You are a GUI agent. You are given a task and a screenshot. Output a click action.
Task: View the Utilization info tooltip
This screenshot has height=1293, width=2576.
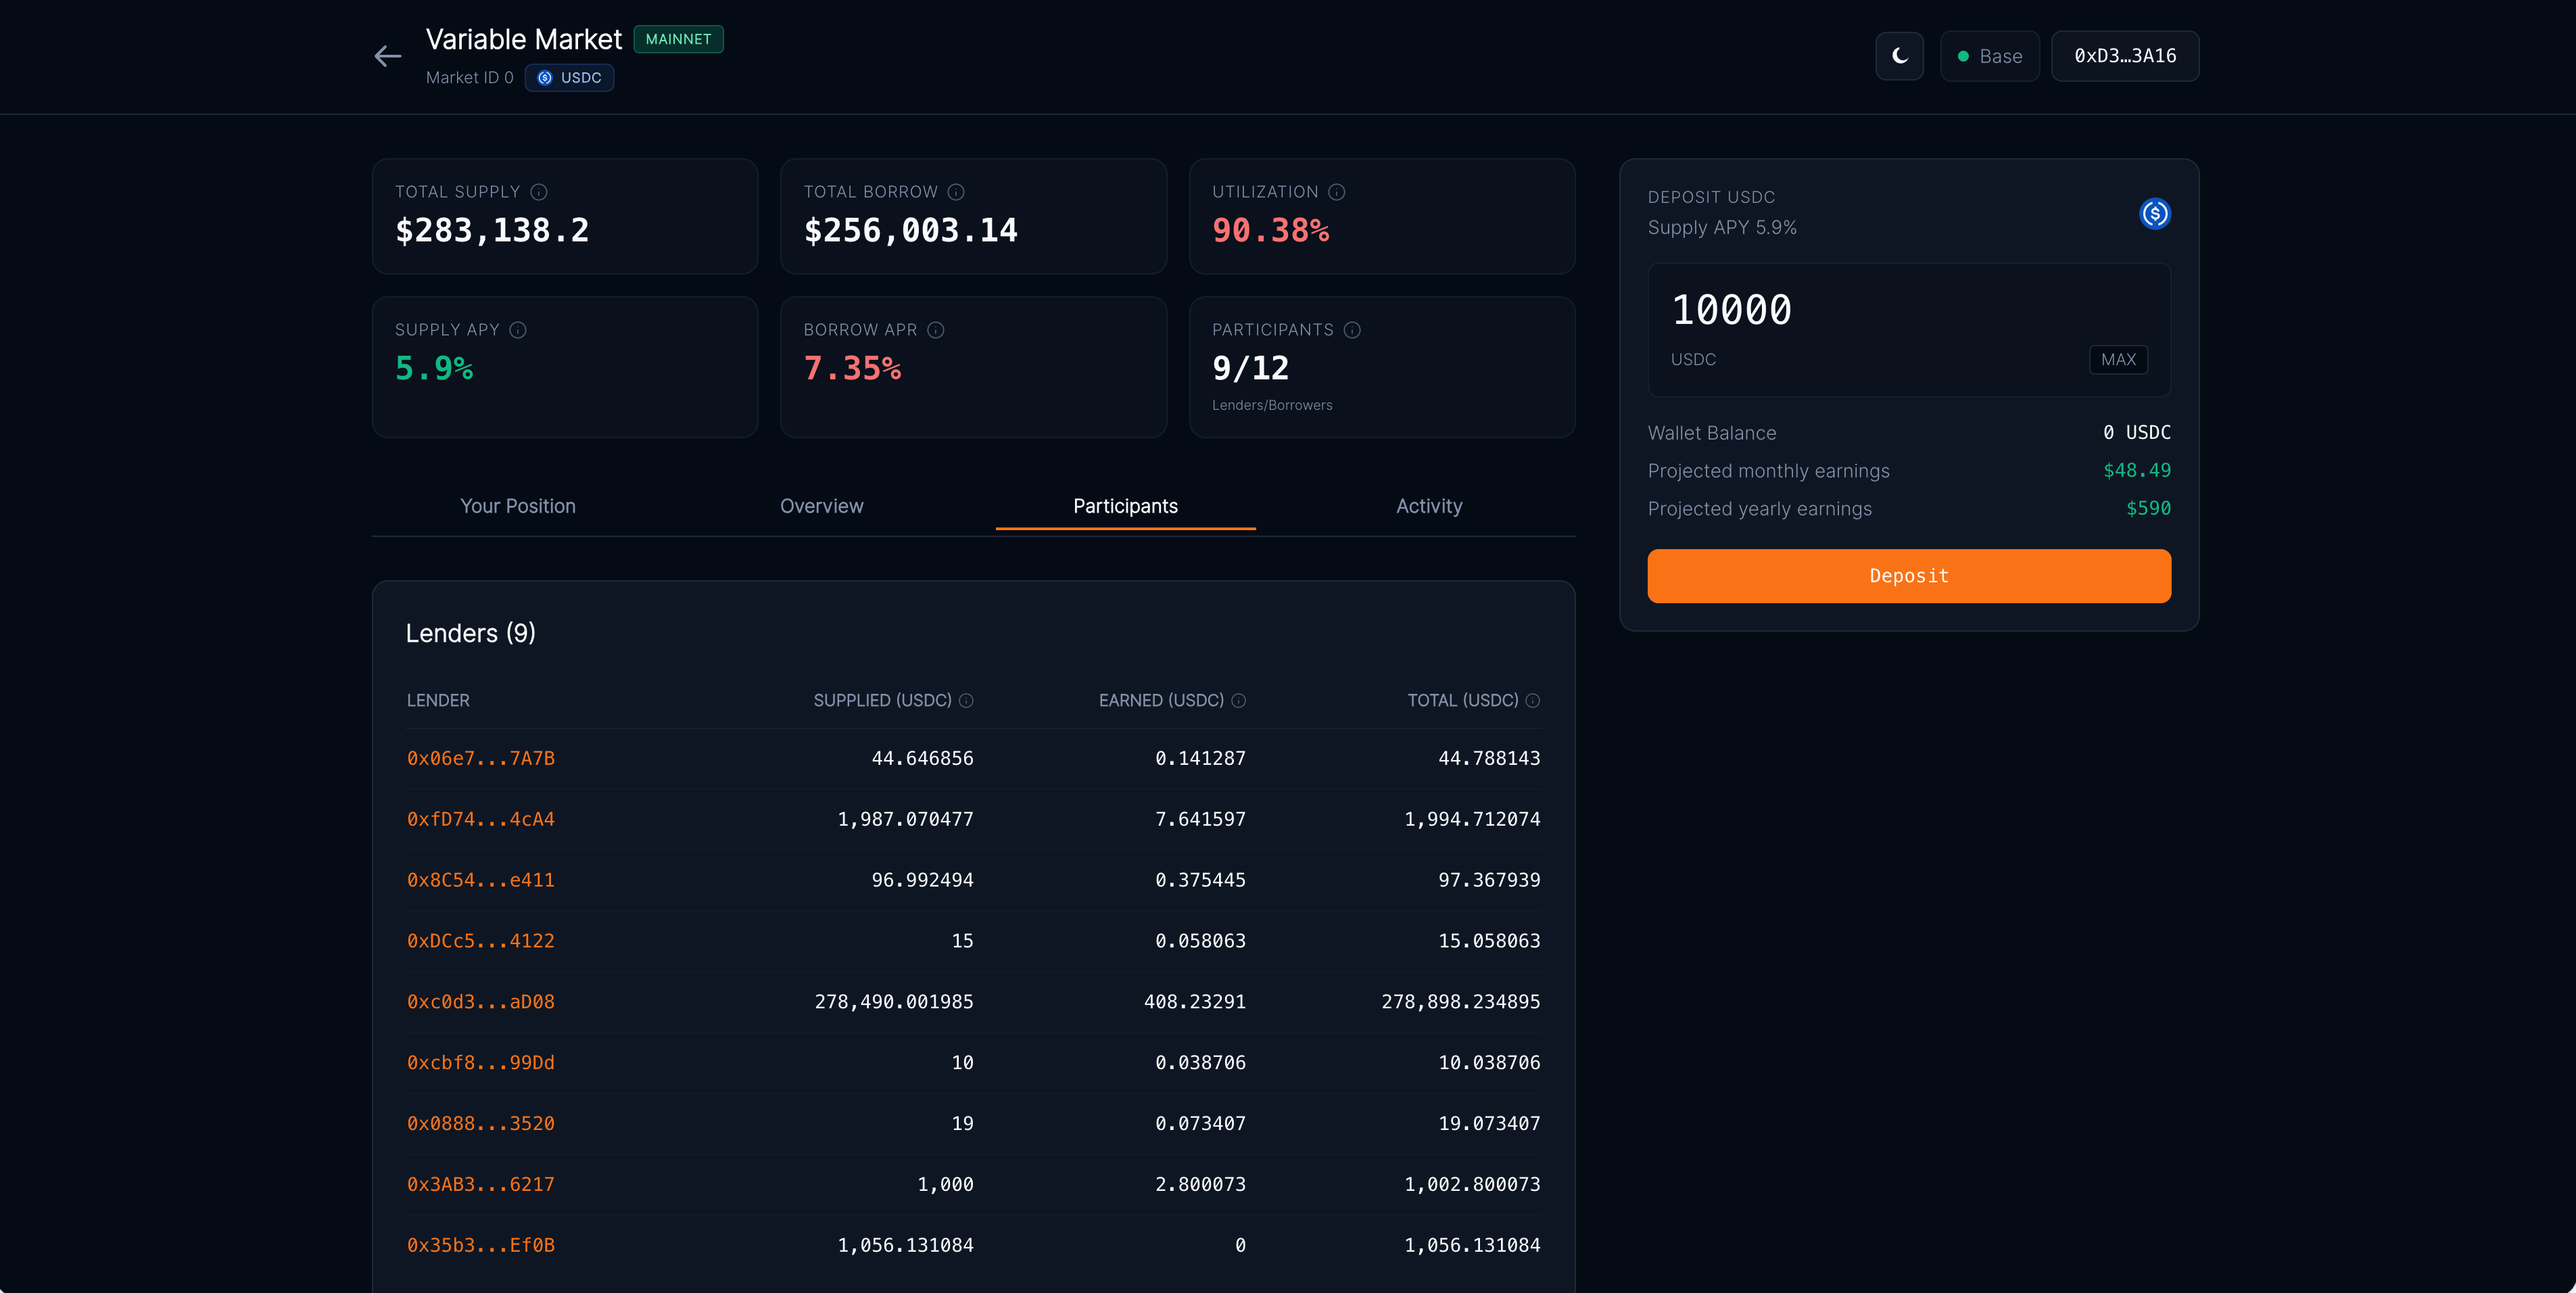point(1339,191)
